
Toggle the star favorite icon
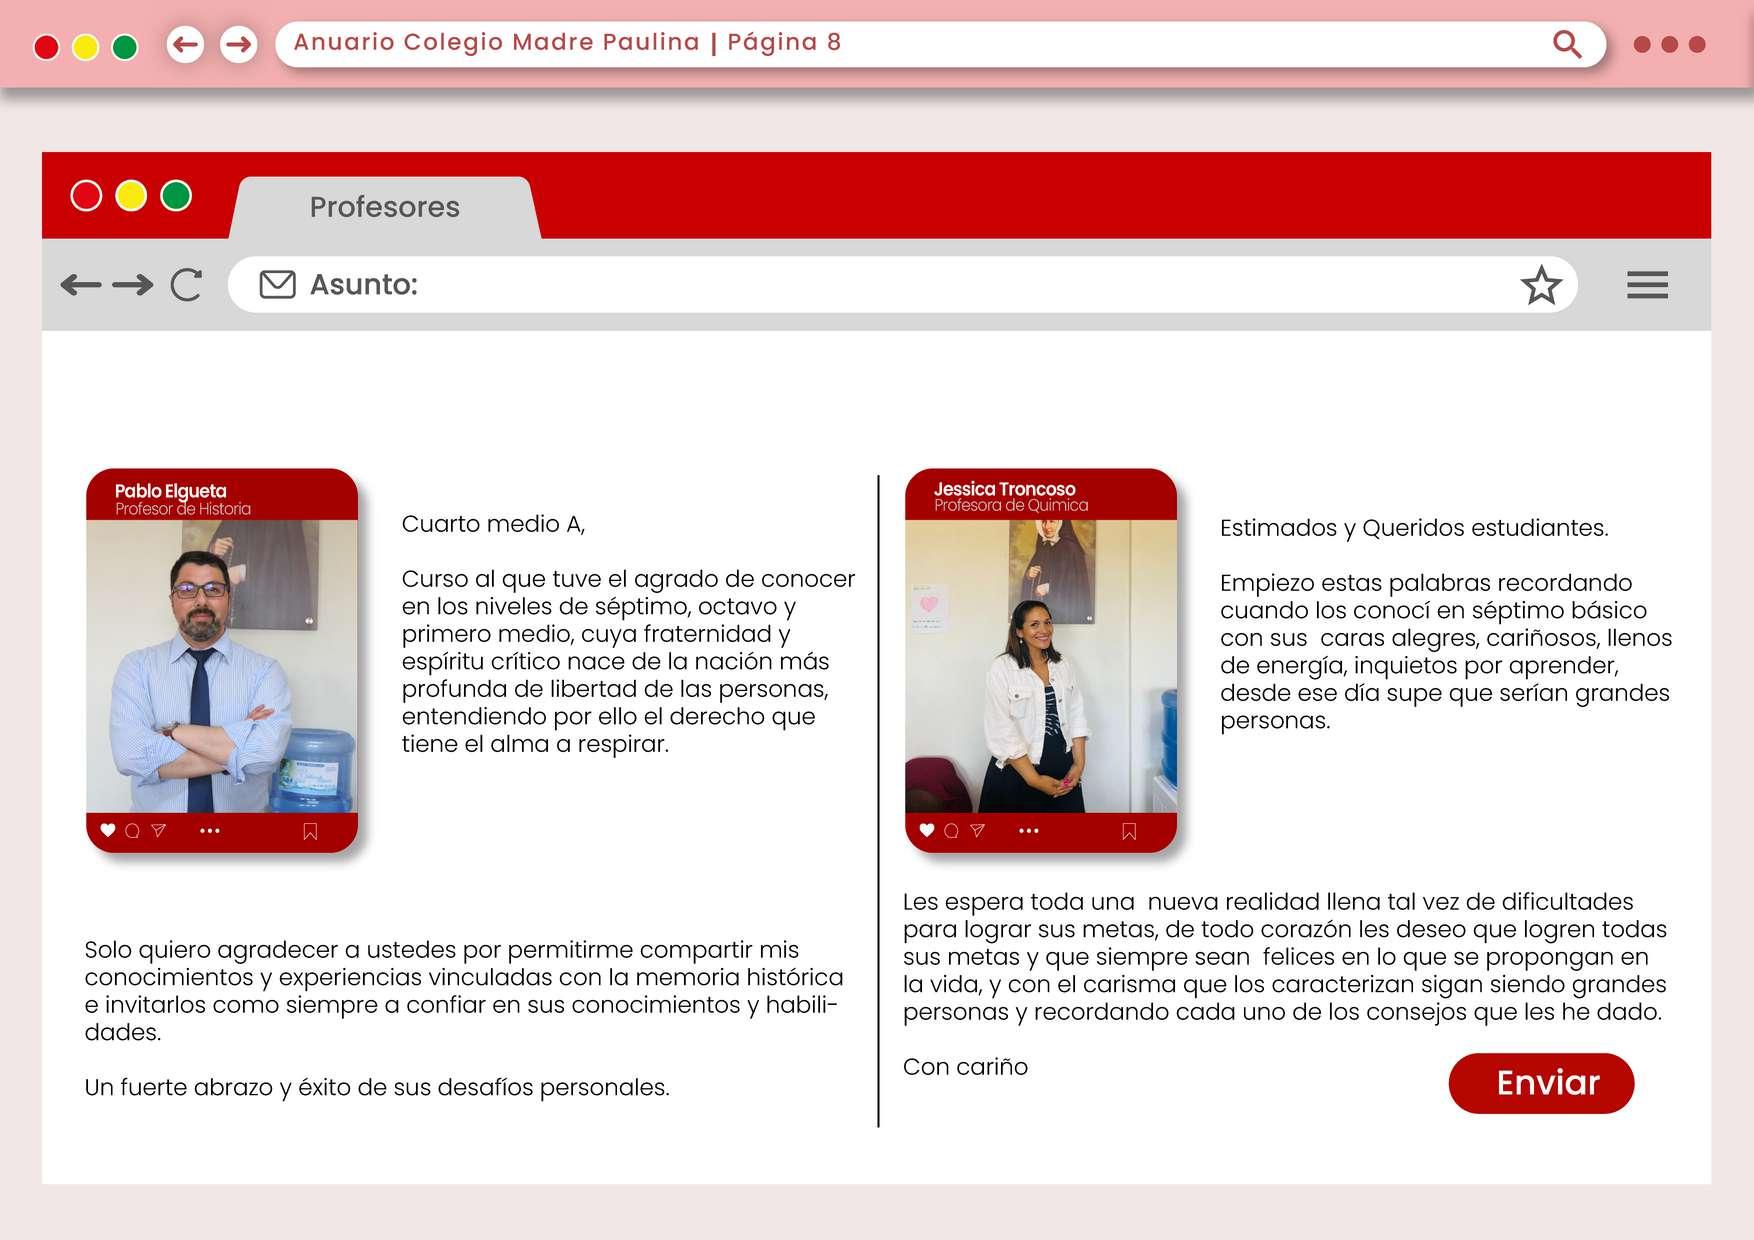point(1541,285)
